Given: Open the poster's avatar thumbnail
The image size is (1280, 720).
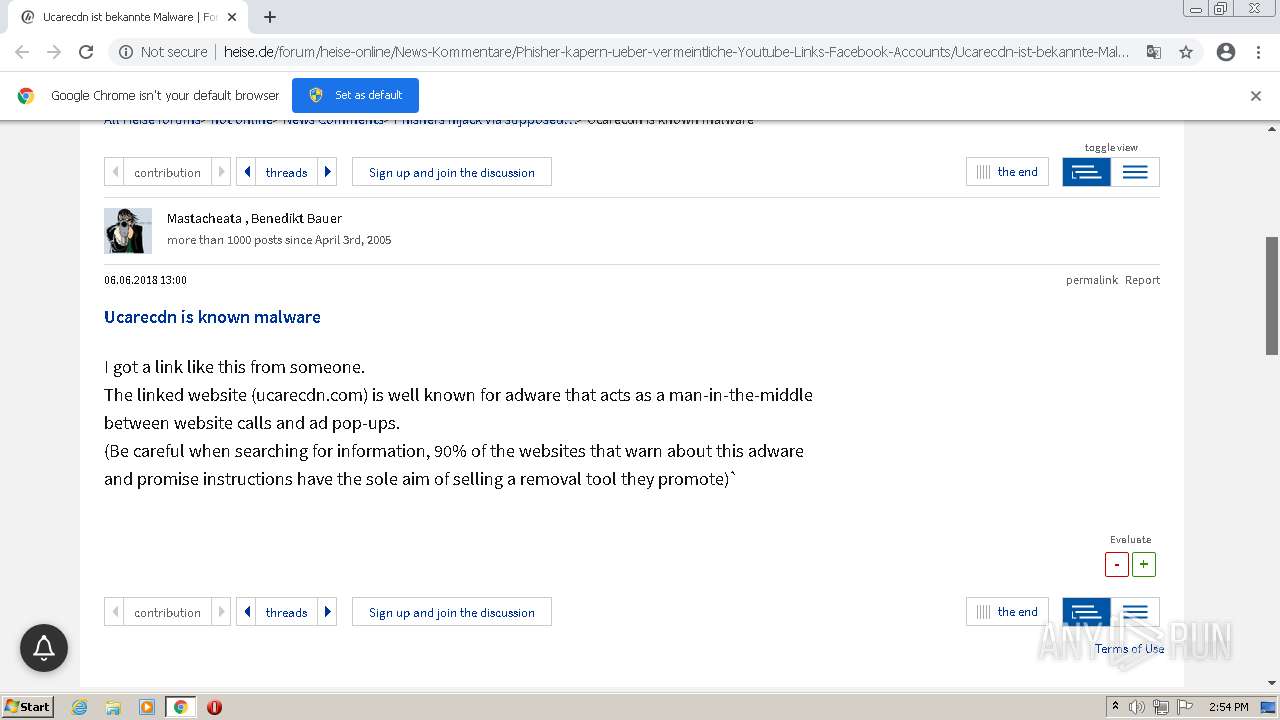Looking at the screenshot, I should pos(128,230).
